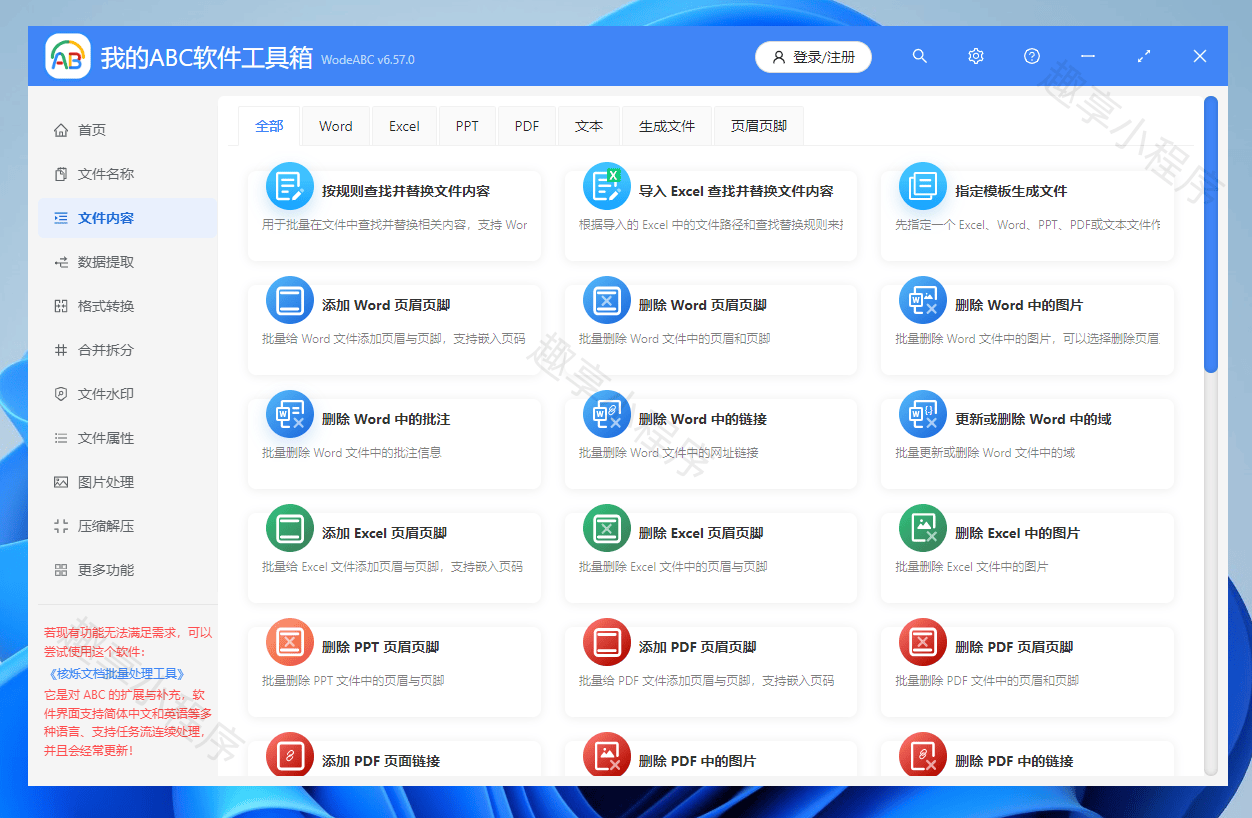Open the 按规则查找并替换文件内容 tool icon
Screen dimensions: 1252x818
tap(290, 186)
